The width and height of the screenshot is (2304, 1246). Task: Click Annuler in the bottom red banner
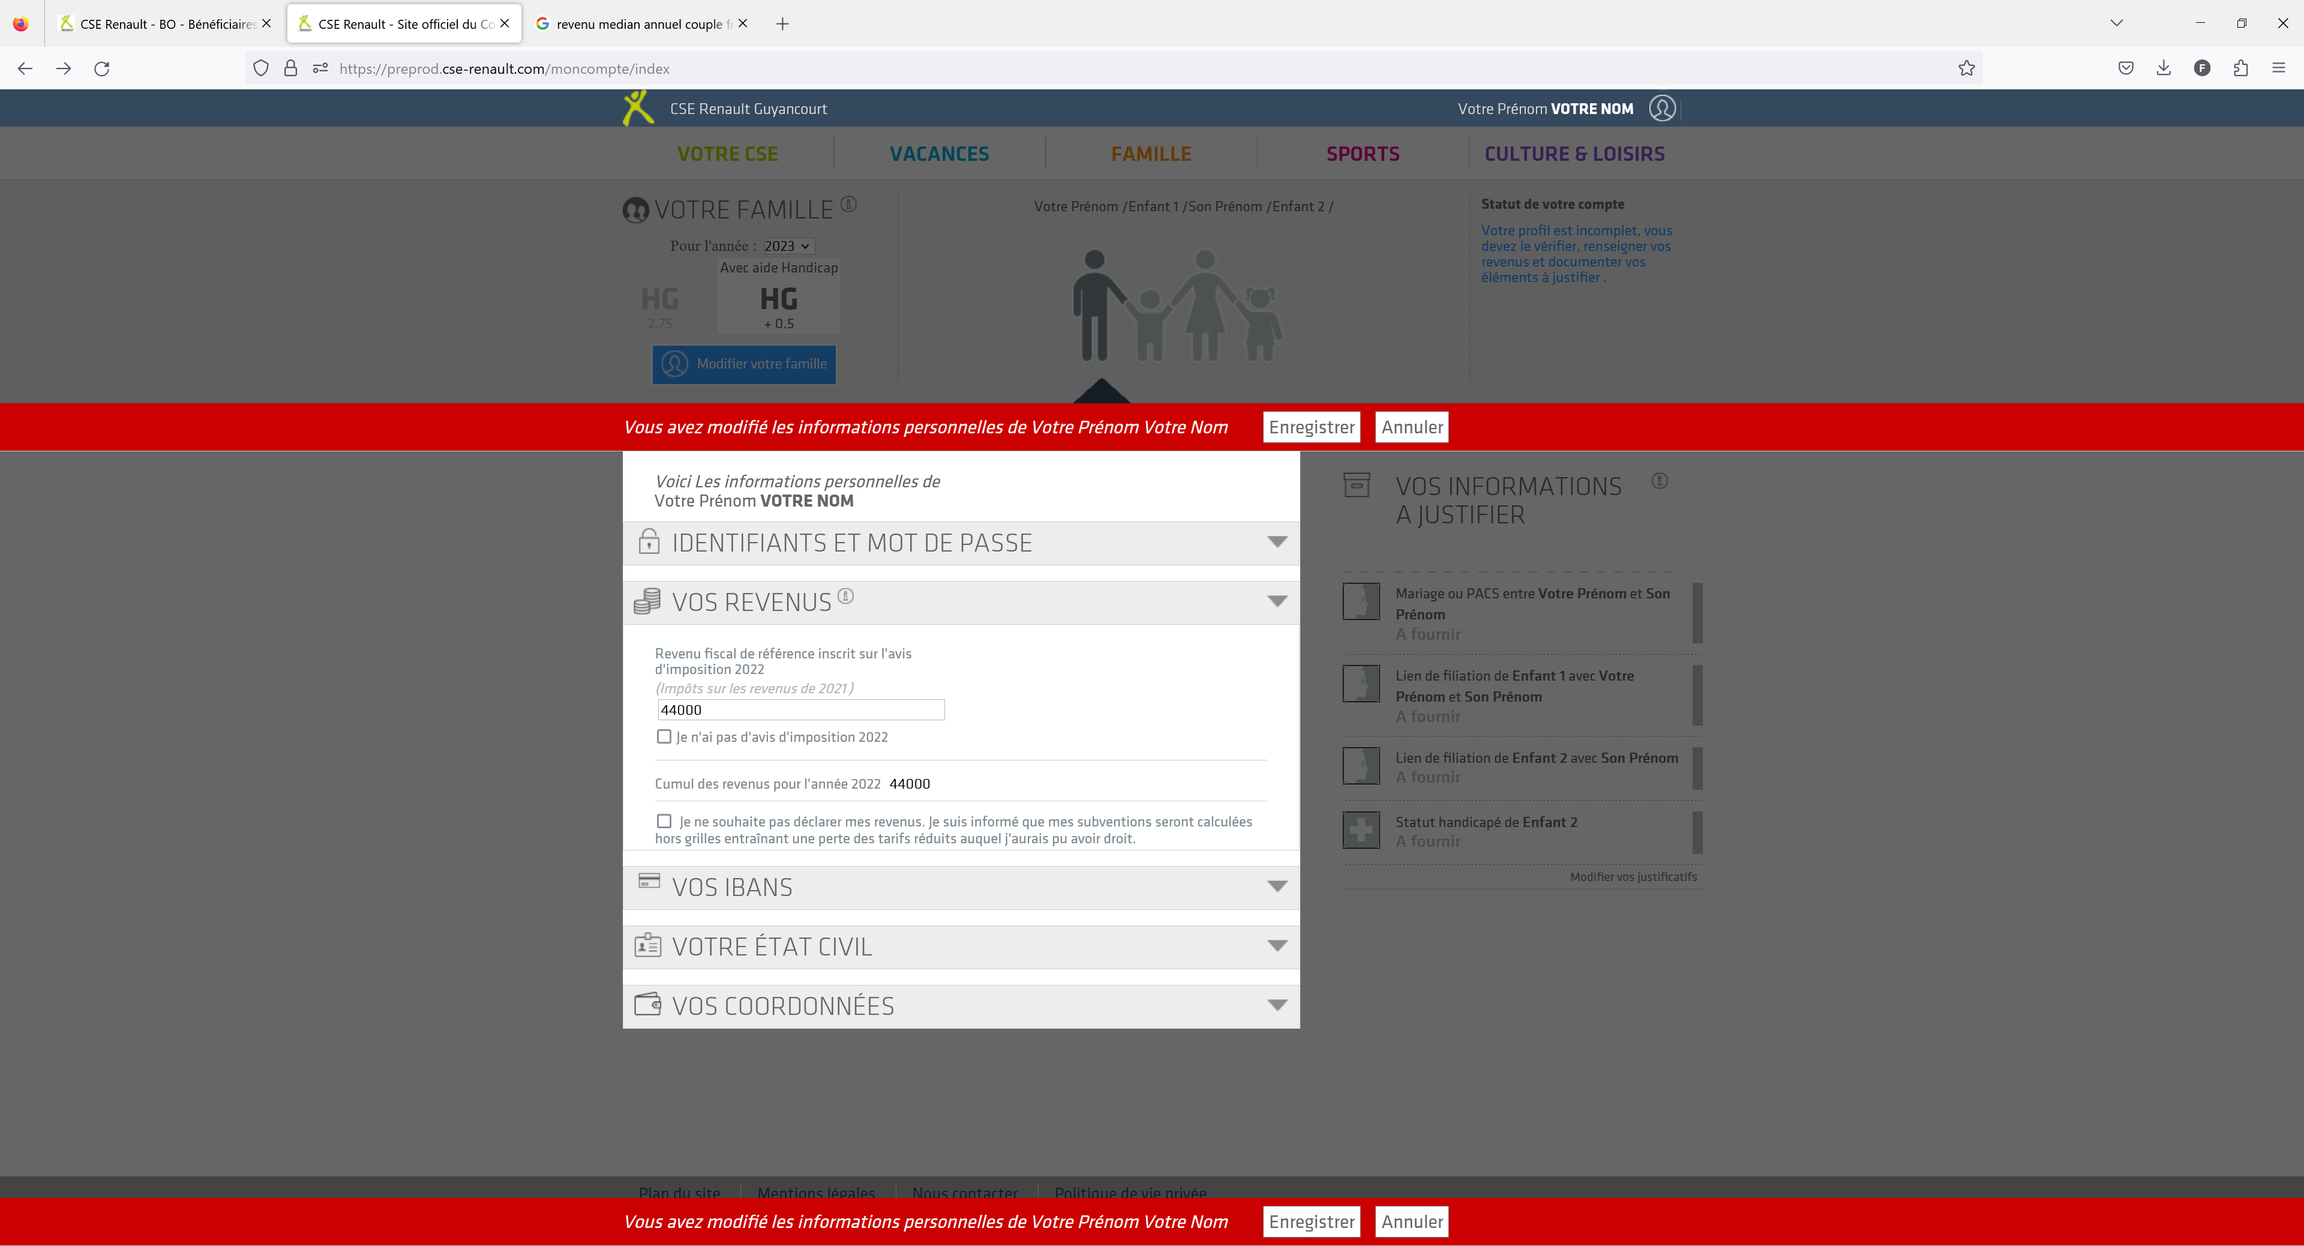tap(1411, 1221)
